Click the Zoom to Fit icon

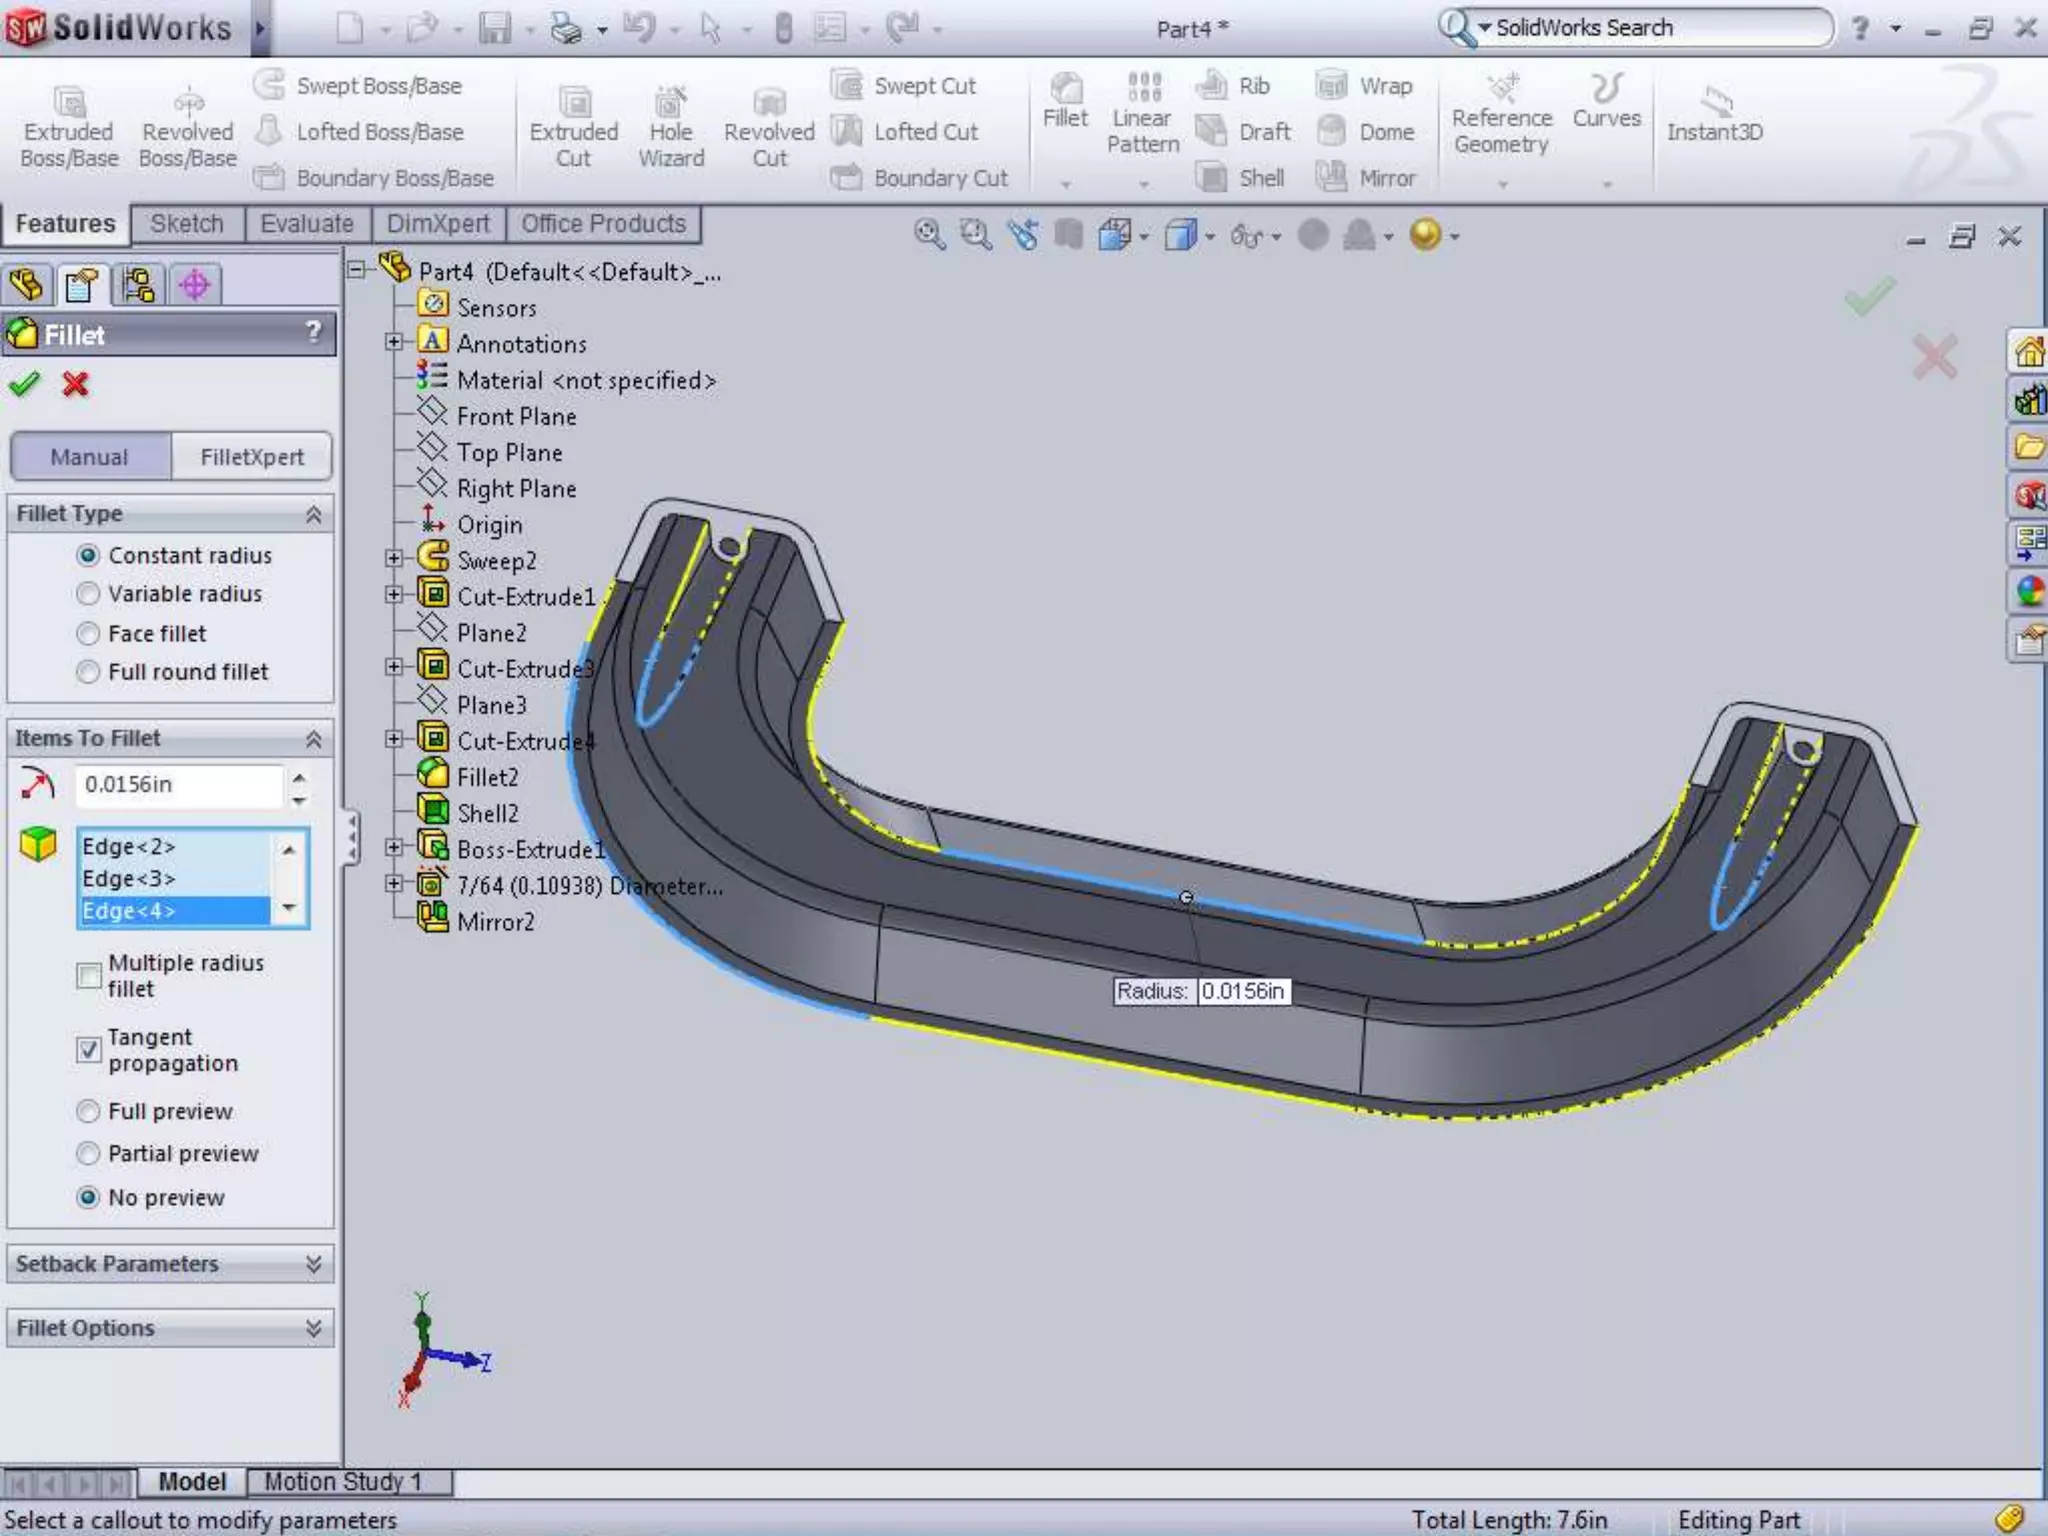[929, 235]
